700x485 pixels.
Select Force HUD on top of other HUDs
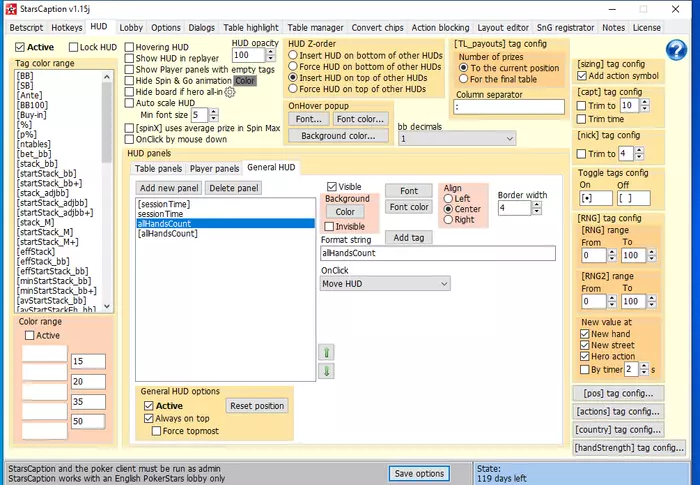coord(293,89)
